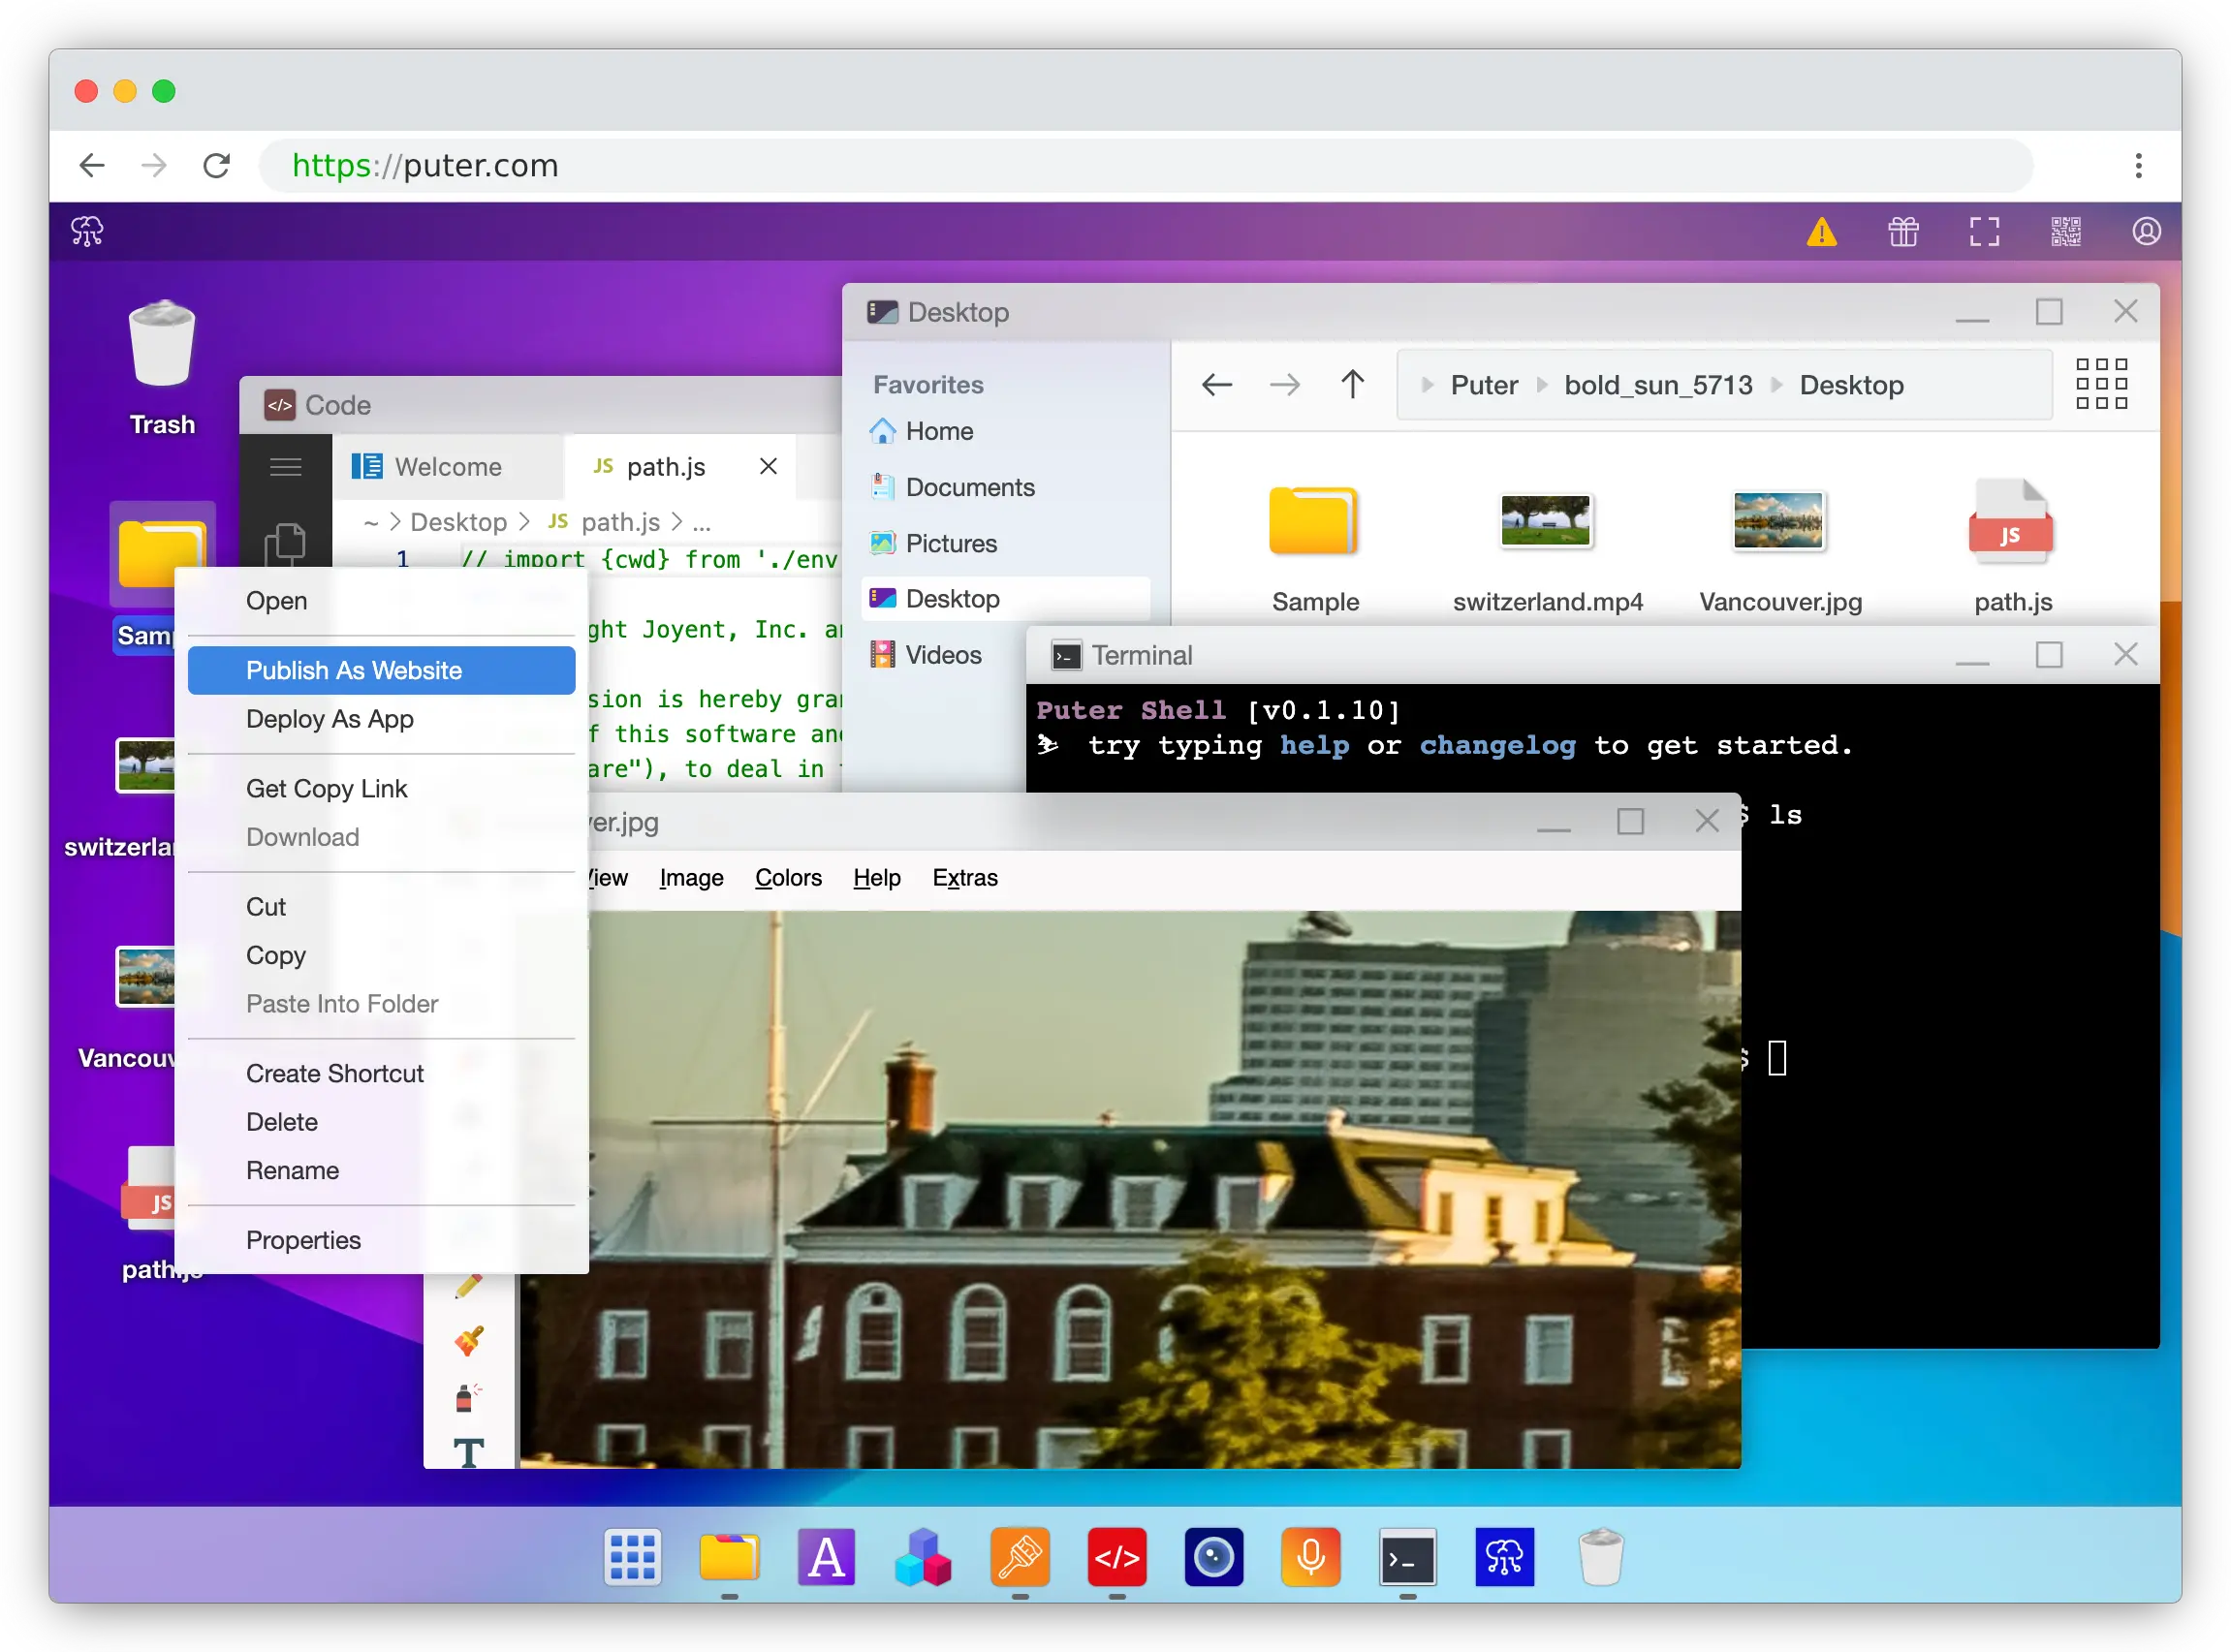Navigate back using left arrow in Desktop window
The width and height of the screenshot is (2231, 1652).
(x=1216, y=386)
